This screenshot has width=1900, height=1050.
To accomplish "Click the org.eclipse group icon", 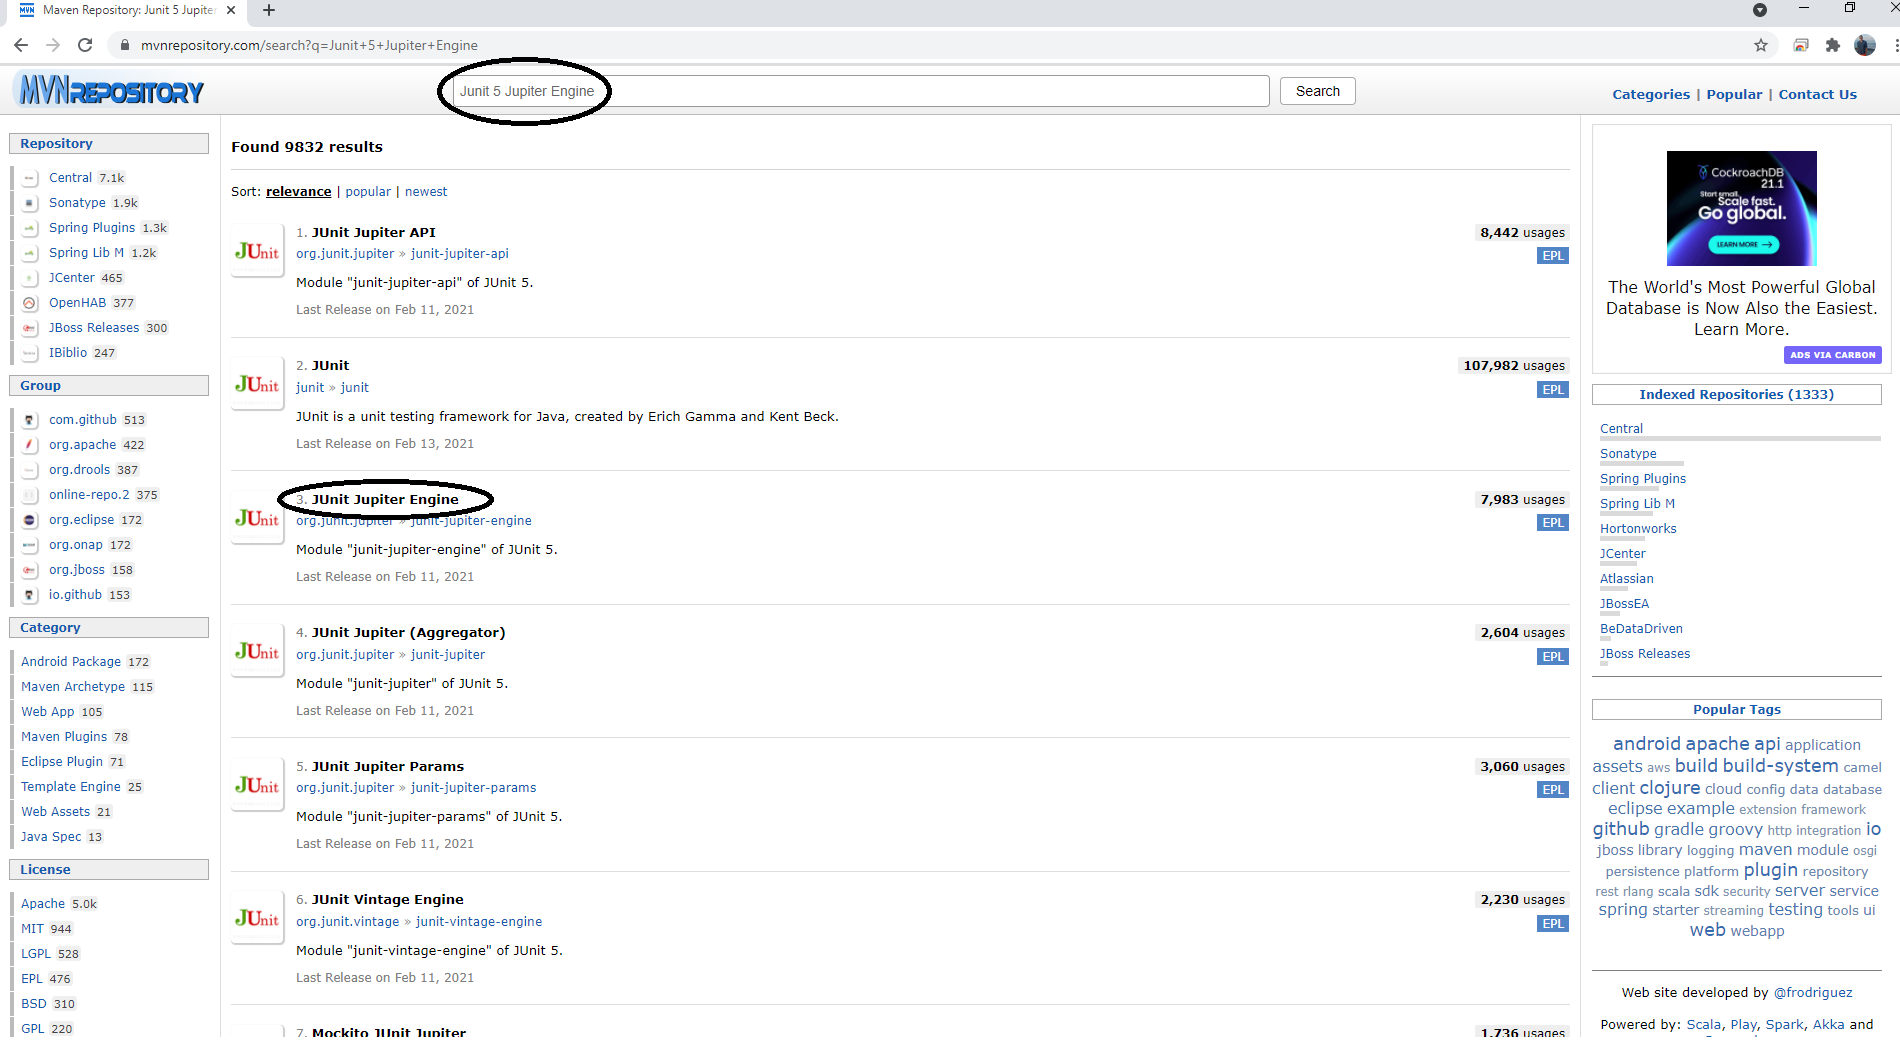I will (30, 520).
